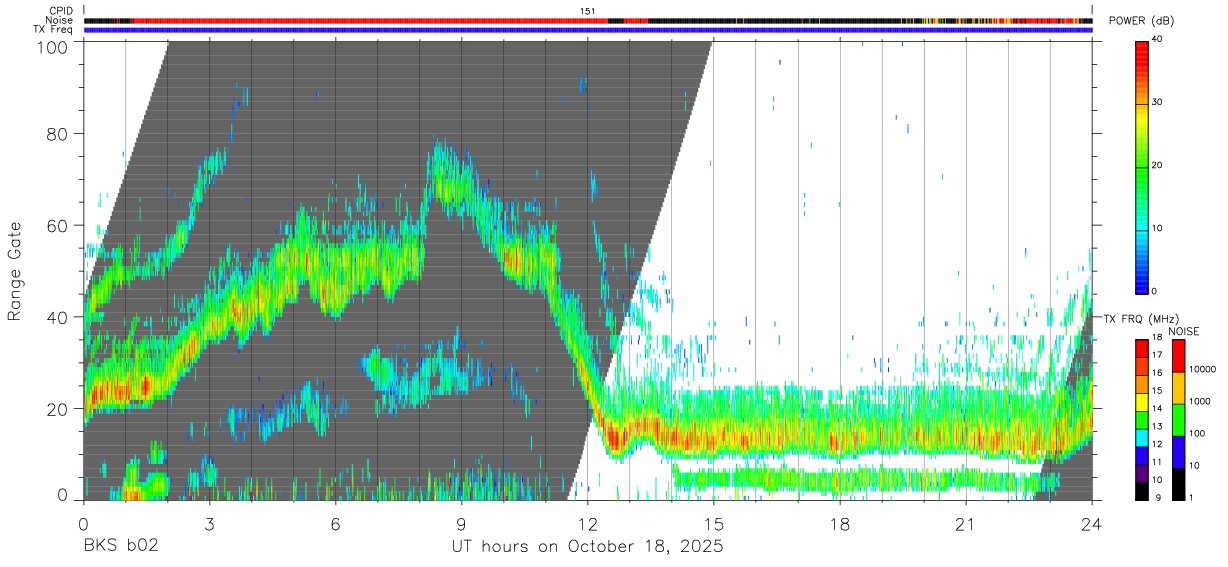Click the 80 tick on the range gate axis

click(x=57, y=134)
